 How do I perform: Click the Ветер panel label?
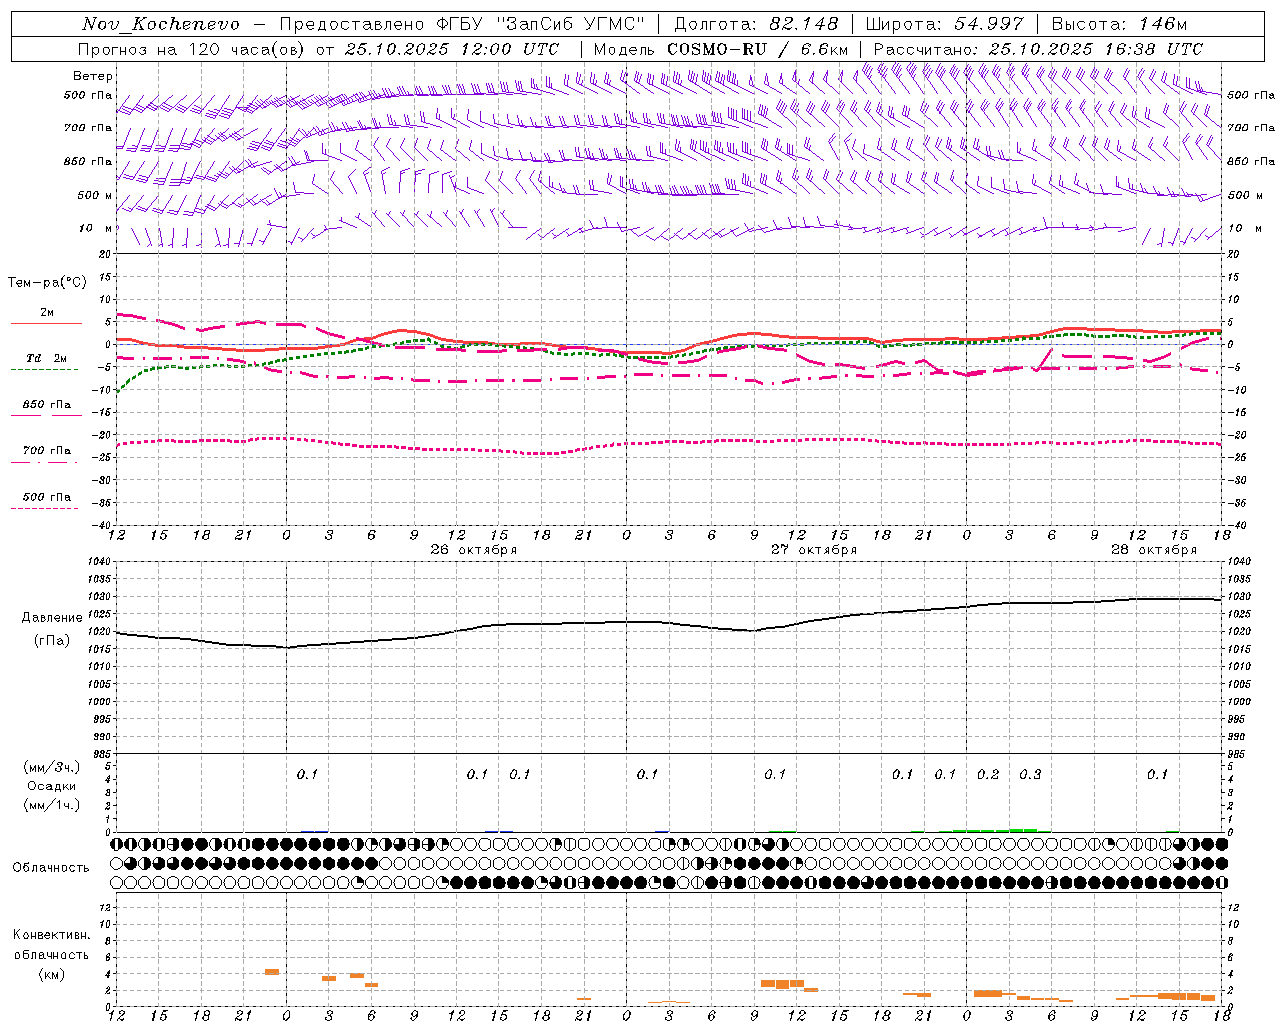click(x=93, y=76)
